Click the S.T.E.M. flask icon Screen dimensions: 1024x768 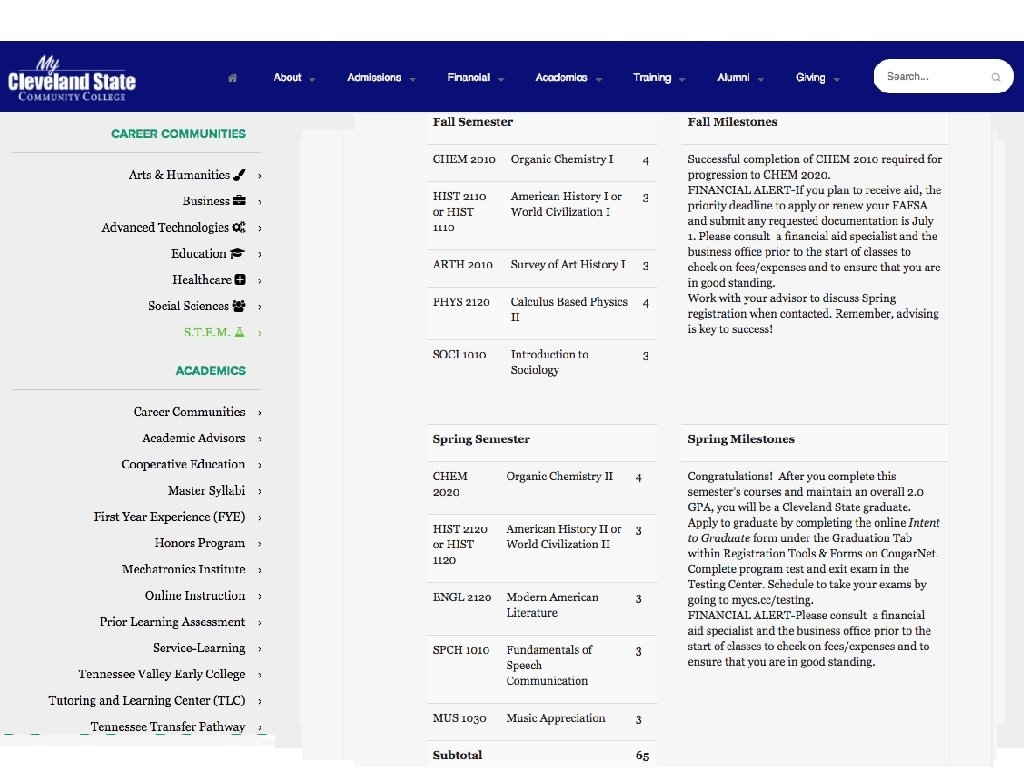point(240,332)
